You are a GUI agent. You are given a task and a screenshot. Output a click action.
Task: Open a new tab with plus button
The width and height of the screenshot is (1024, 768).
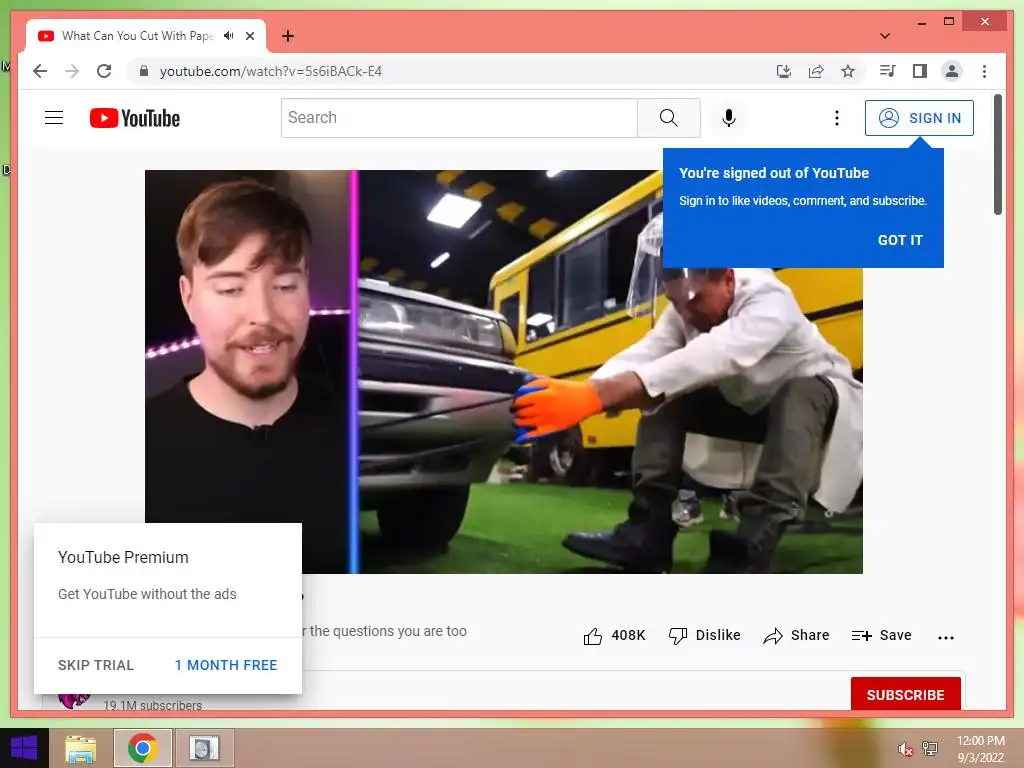(x=288, y=36)
